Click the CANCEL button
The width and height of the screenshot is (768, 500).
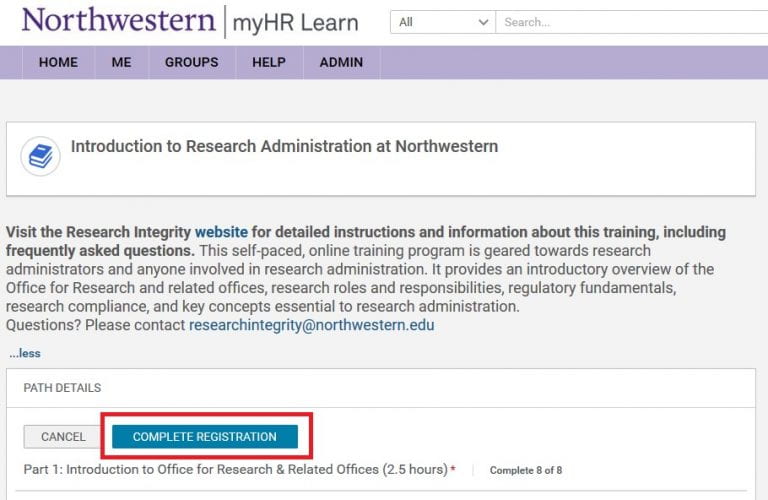click(63, 436)
